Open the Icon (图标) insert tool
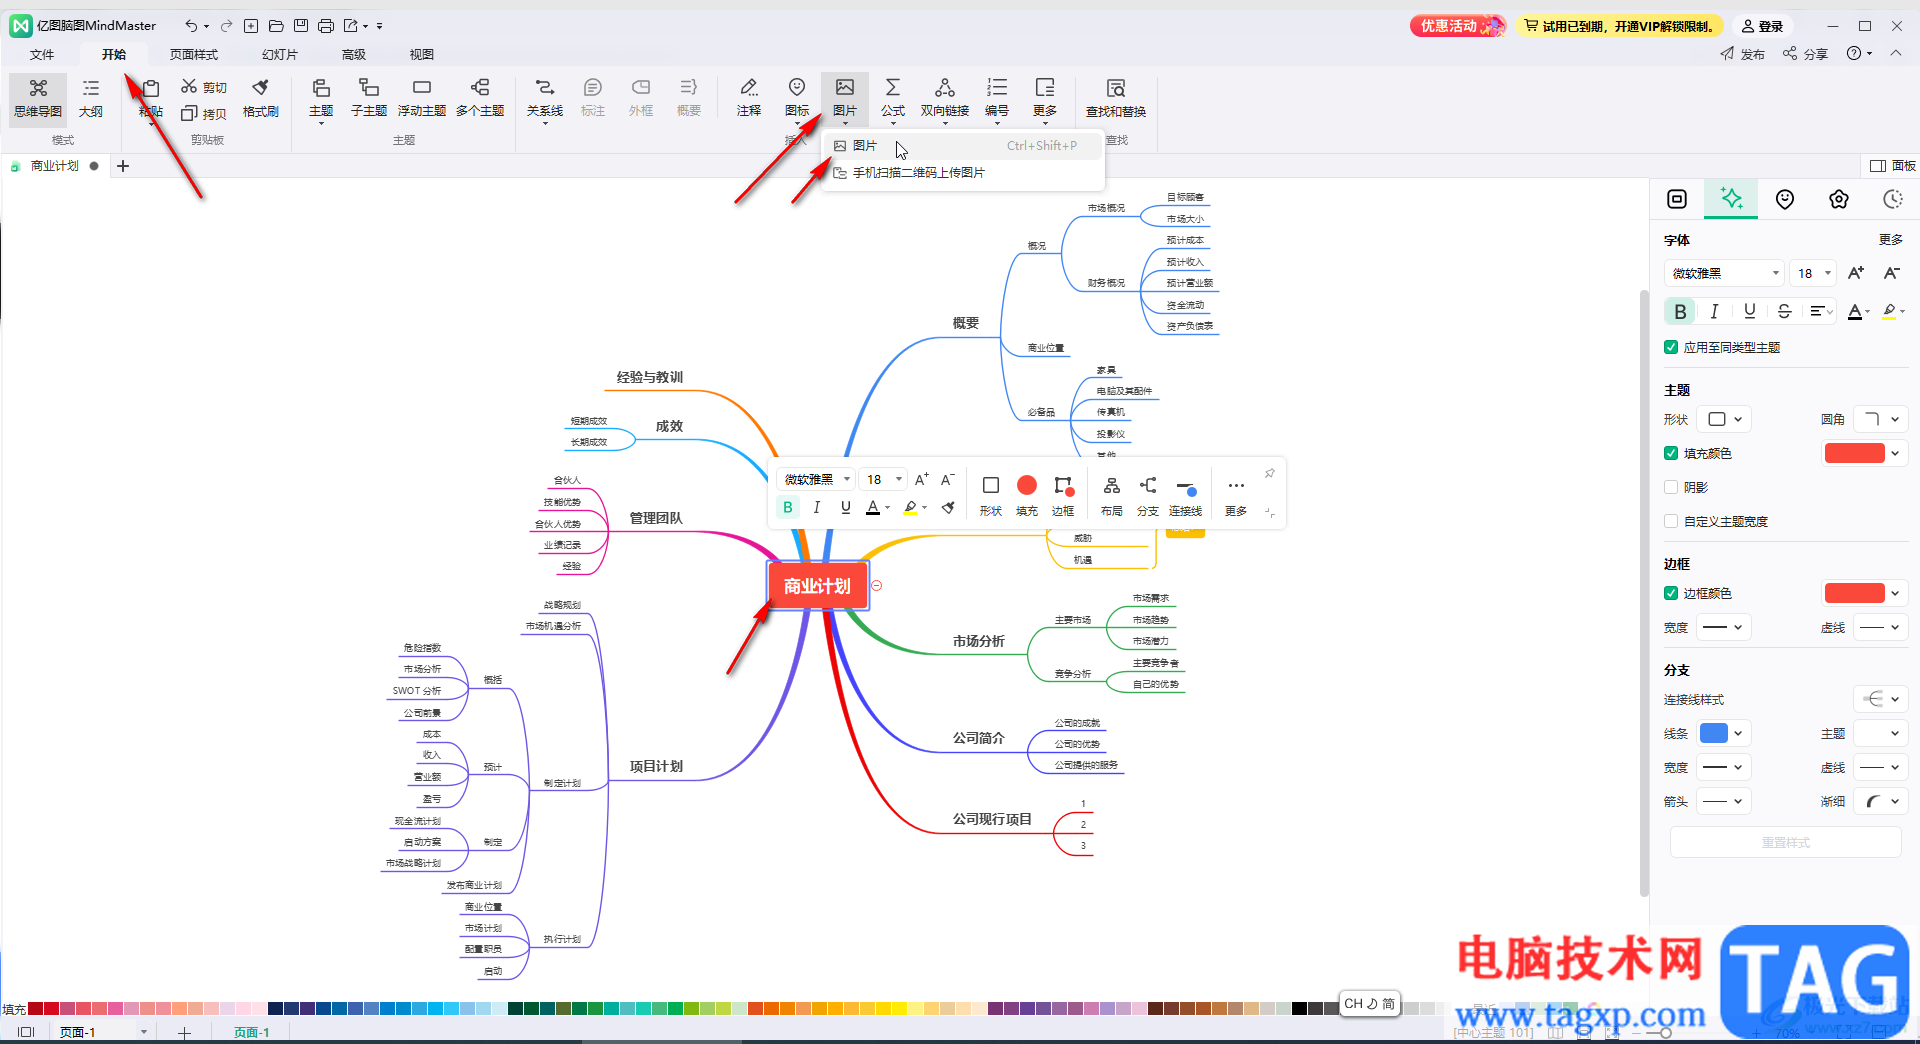Image resolution: width=1920 pixels, height=1044 pixels. (x=797, y=98)
